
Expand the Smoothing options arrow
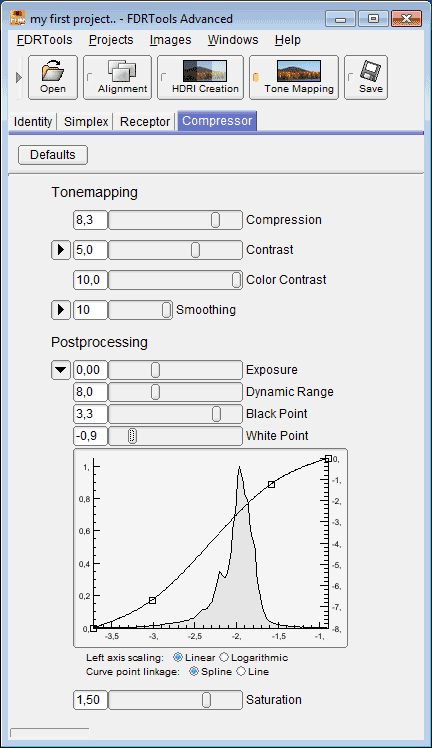(x=61, y=310)
